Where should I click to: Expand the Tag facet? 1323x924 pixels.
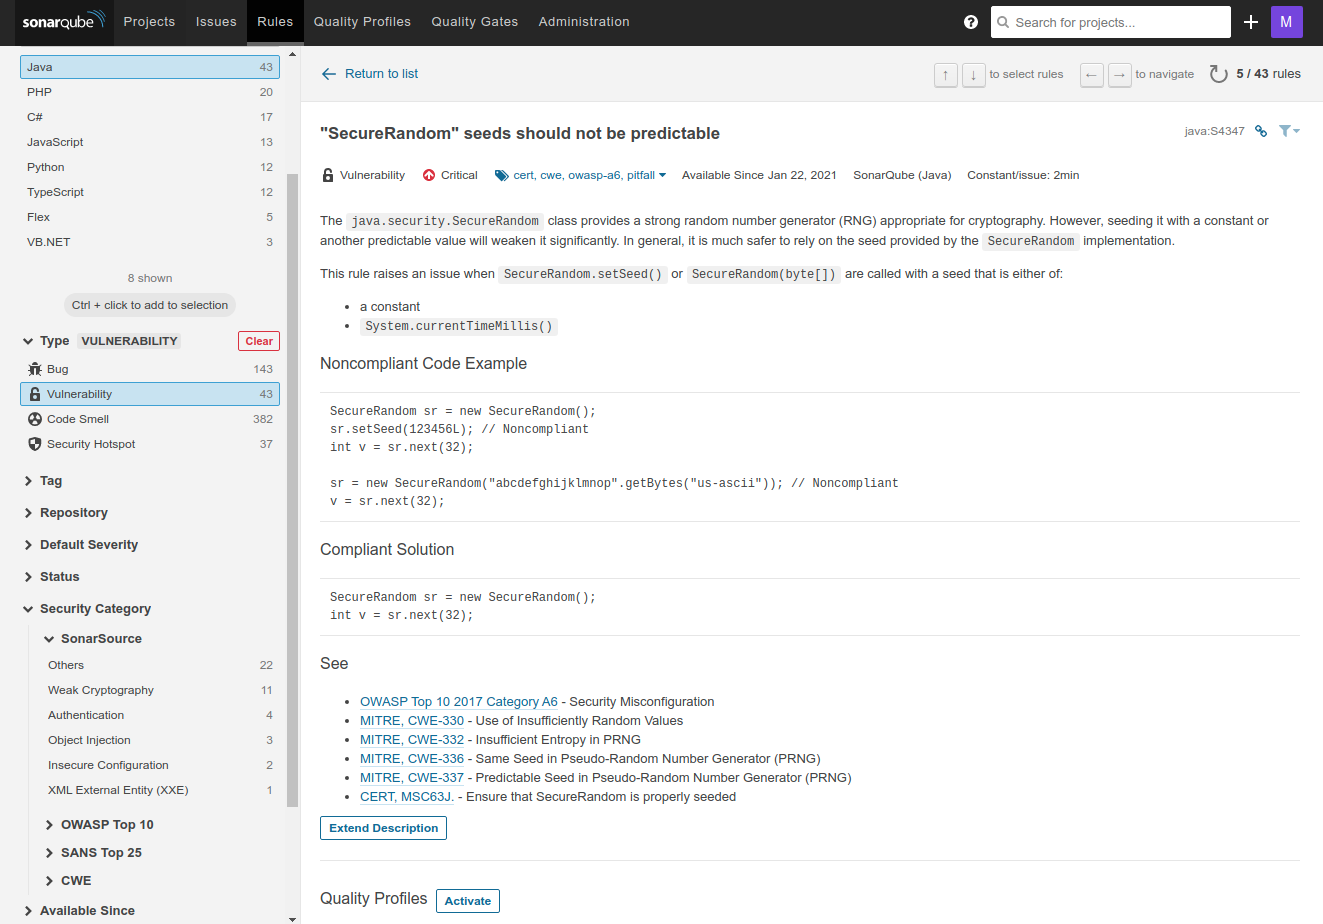pos(48,480)
